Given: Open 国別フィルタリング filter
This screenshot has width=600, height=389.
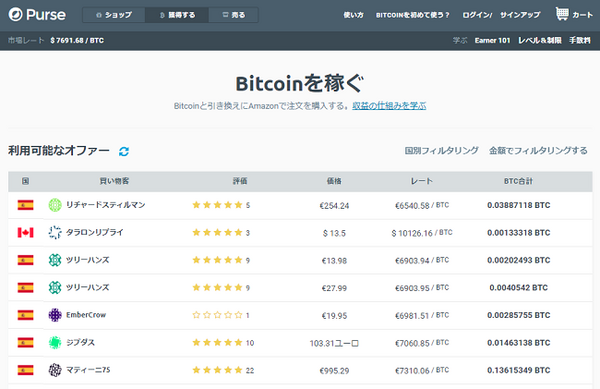Looking at the screenshot, I should click(x=442, y=150).
